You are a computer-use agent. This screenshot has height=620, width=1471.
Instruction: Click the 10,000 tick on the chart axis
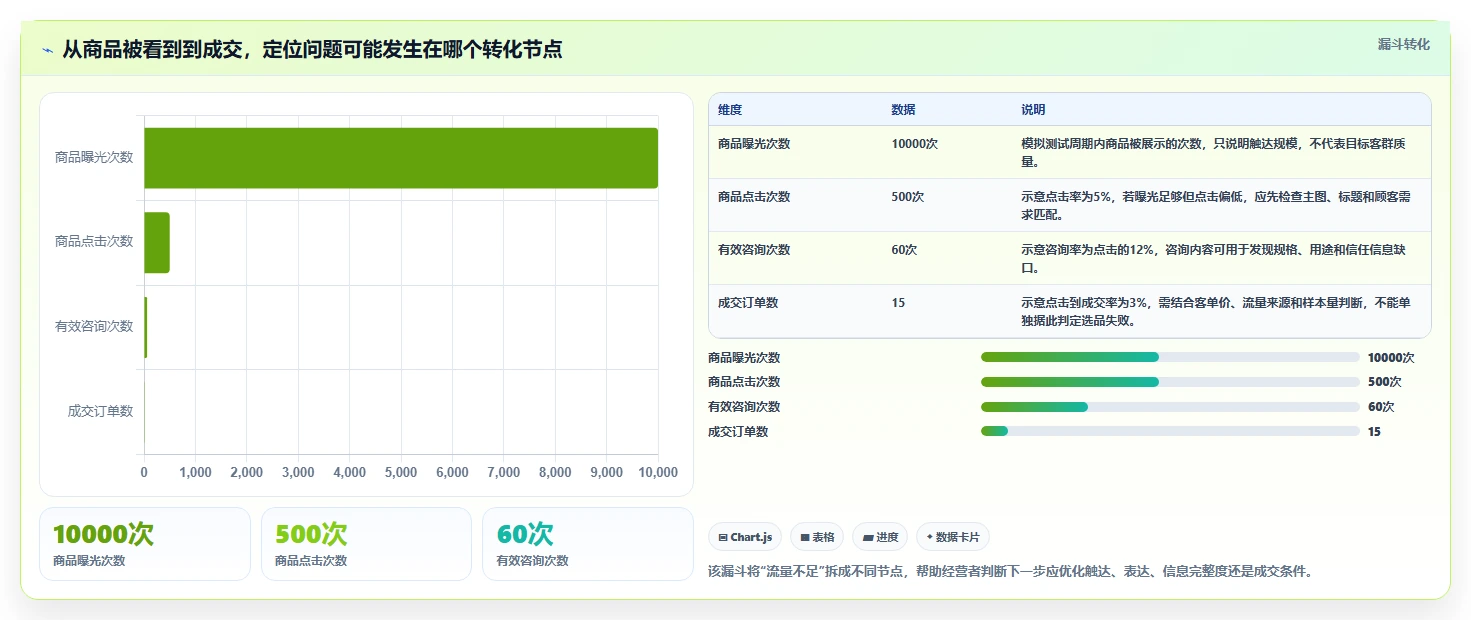point(658,473)
